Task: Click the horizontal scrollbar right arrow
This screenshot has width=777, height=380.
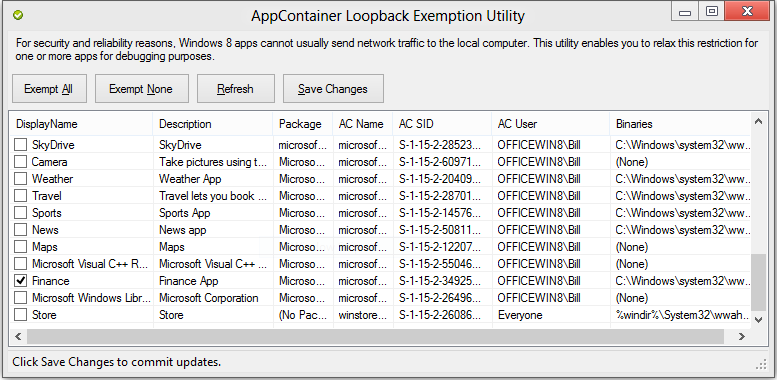Action: (x=742, y=336)
